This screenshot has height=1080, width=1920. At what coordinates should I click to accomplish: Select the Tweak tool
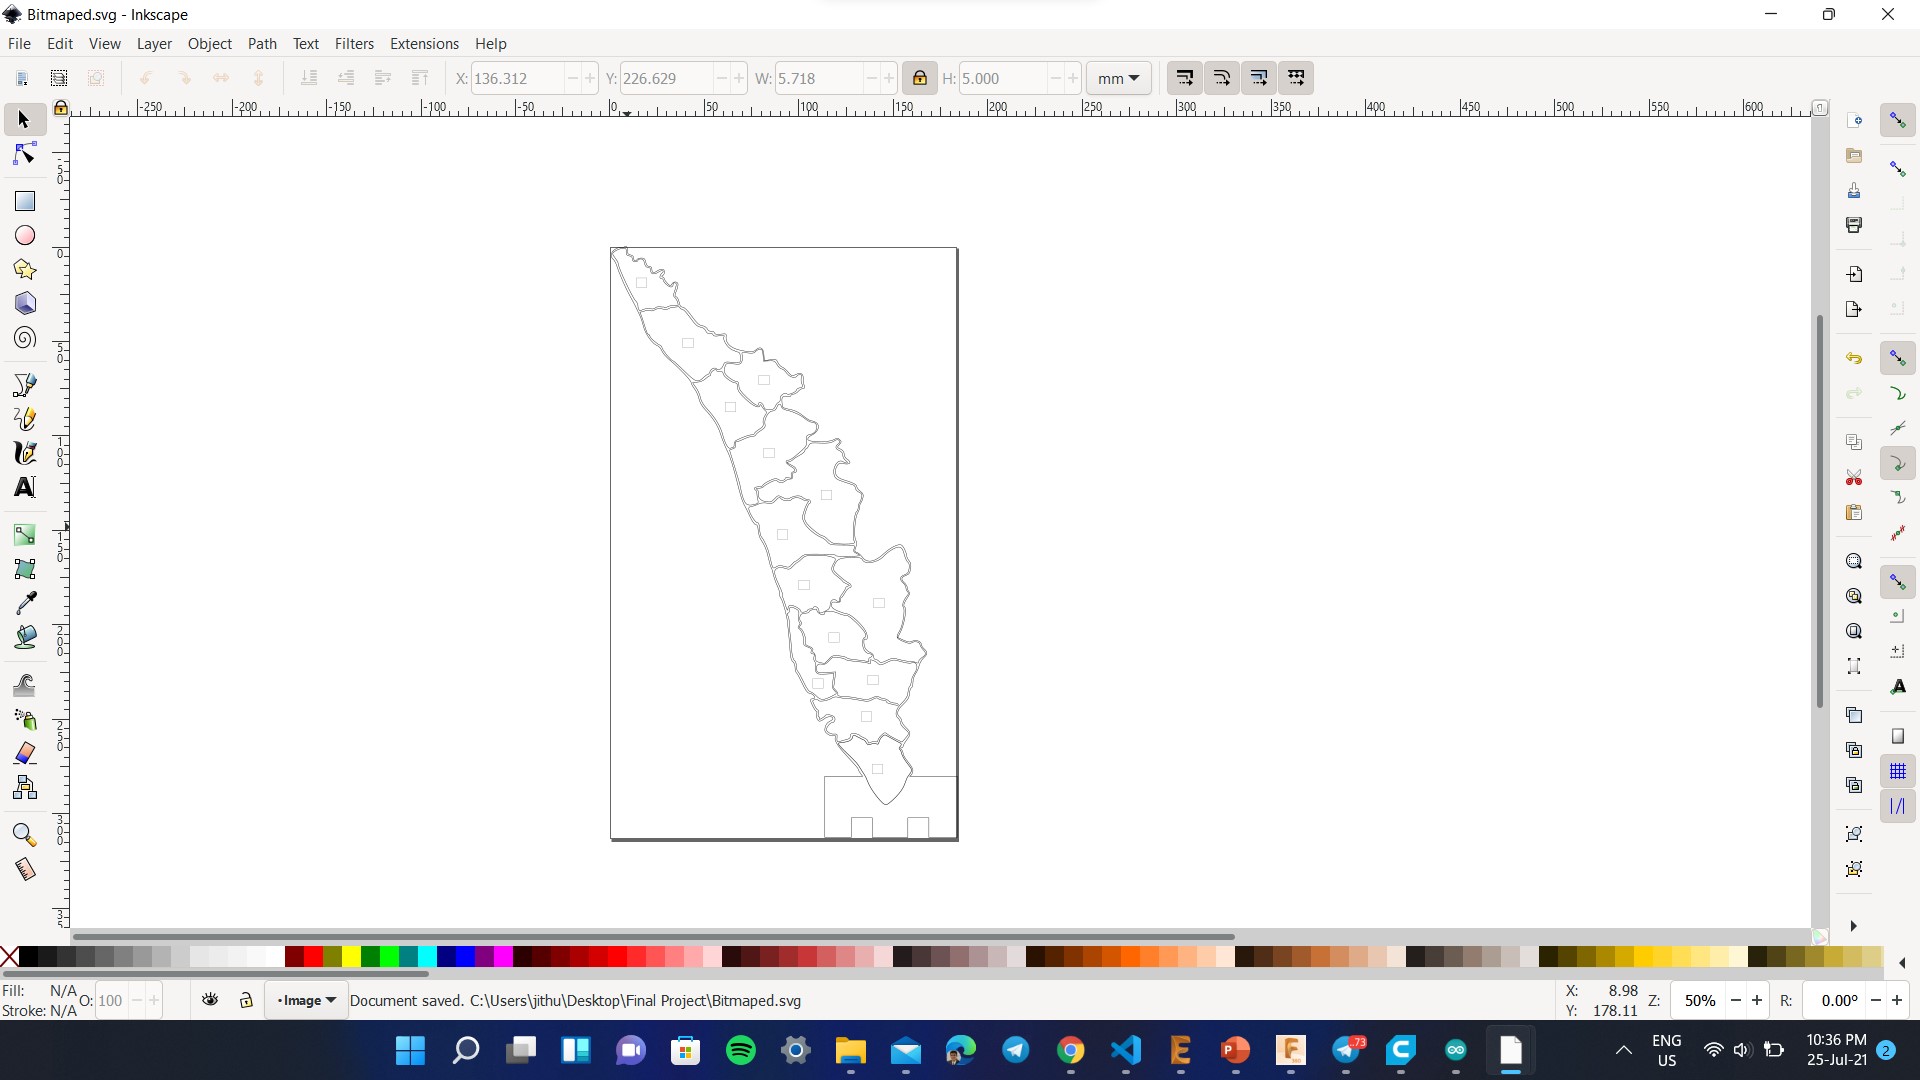(x=25, y=685)
